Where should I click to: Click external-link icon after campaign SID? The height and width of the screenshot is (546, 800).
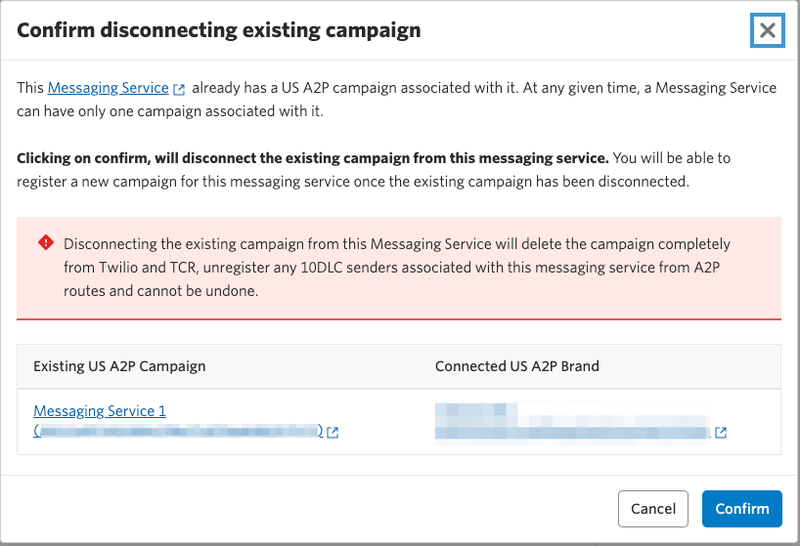(333, 432)
